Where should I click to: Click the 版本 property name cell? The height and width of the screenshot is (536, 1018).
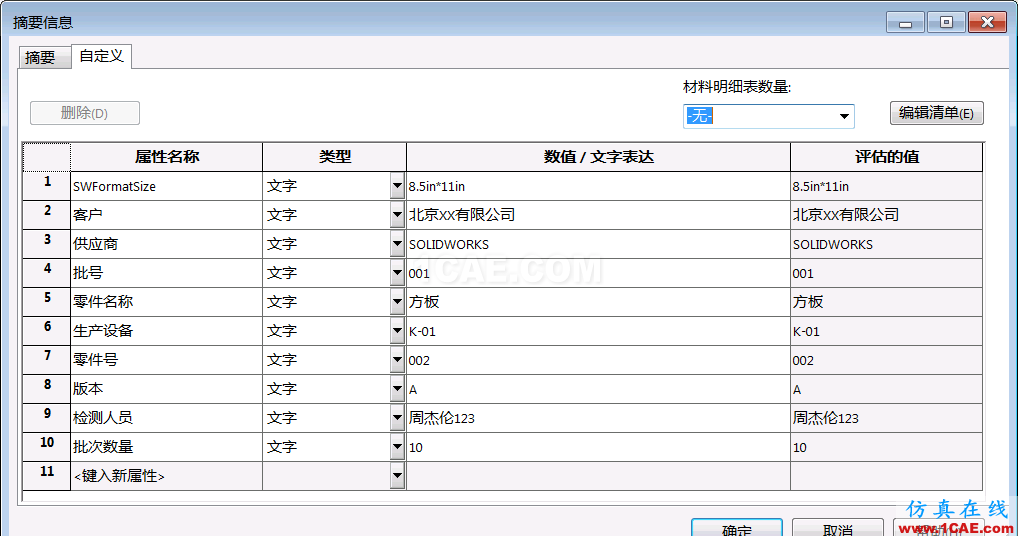pyautogui.click(x=166, y=389)
